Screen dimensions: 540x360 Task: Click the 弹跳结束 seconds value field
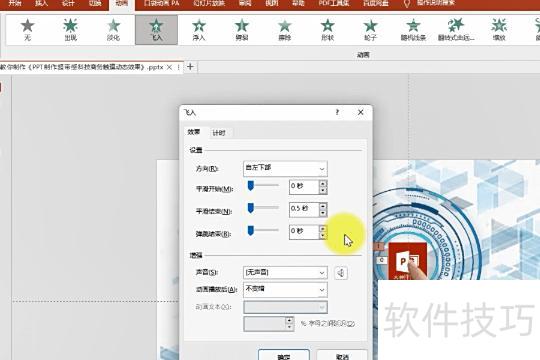click(304, 232)
